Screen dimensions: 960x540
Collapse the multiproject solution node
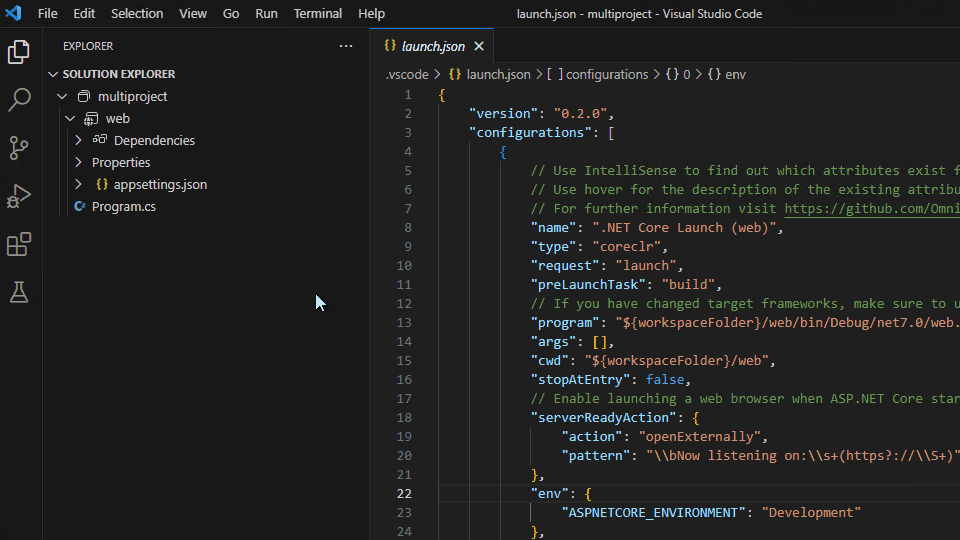pos(63,97)
